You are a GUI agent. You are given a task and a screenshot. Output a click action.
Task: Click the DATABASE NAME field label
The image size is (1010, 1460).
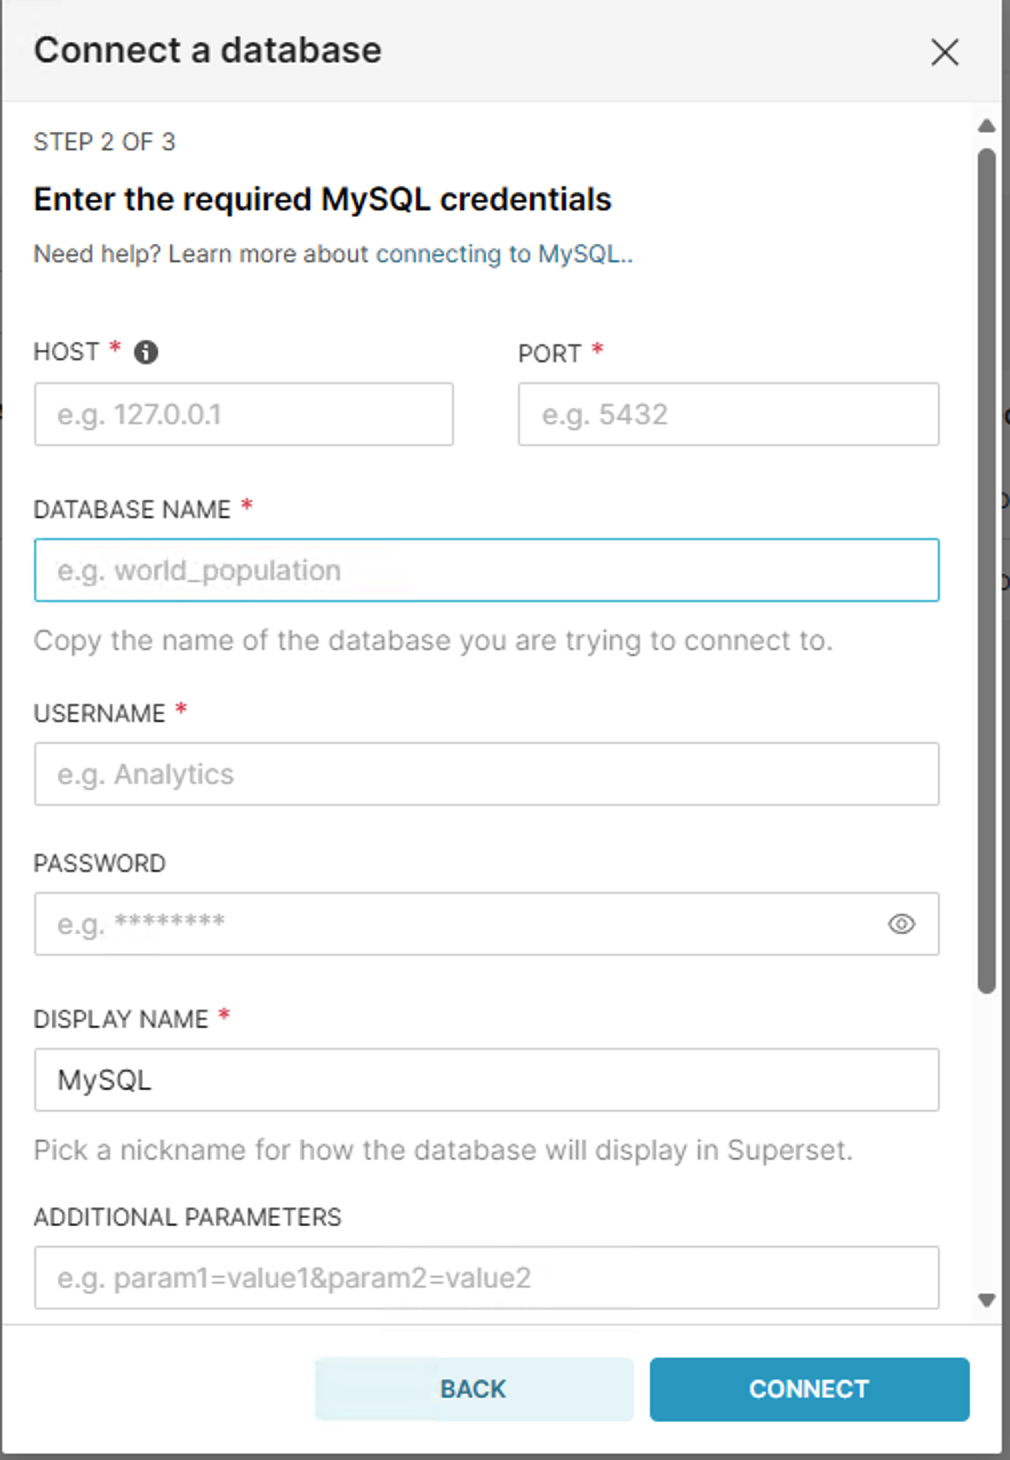(x=132, y=510)
